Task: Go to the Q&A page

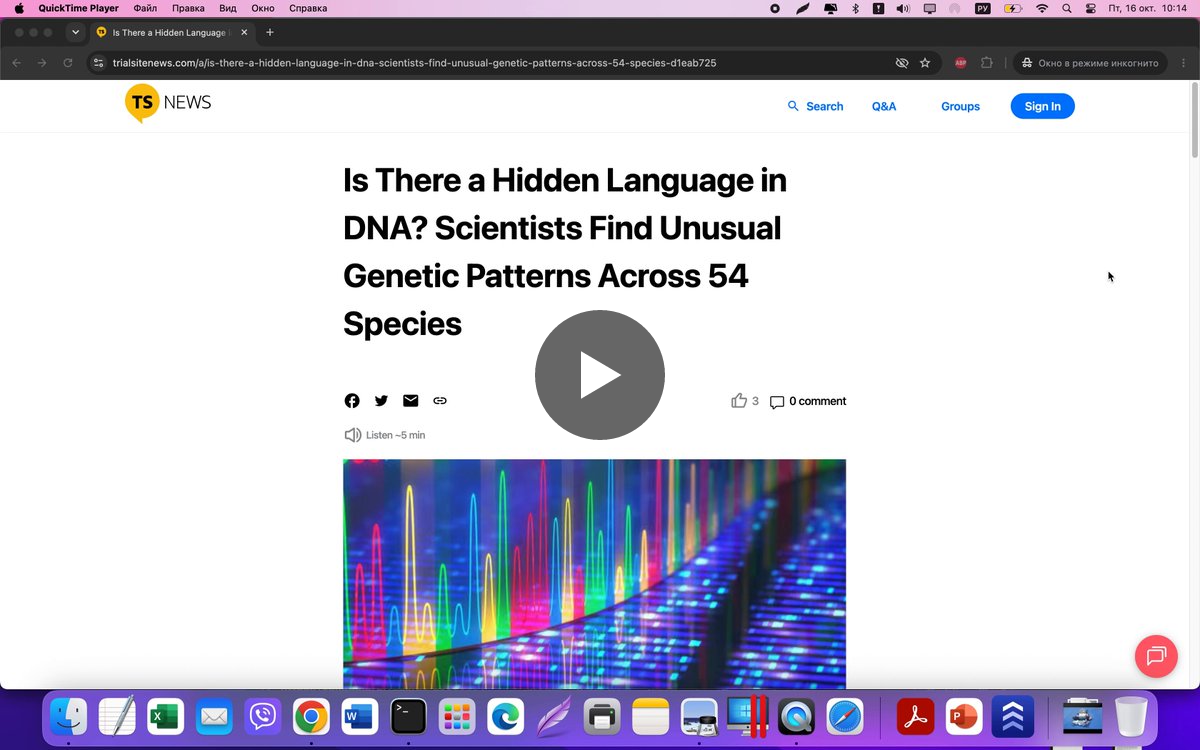Action: point(884,106)
